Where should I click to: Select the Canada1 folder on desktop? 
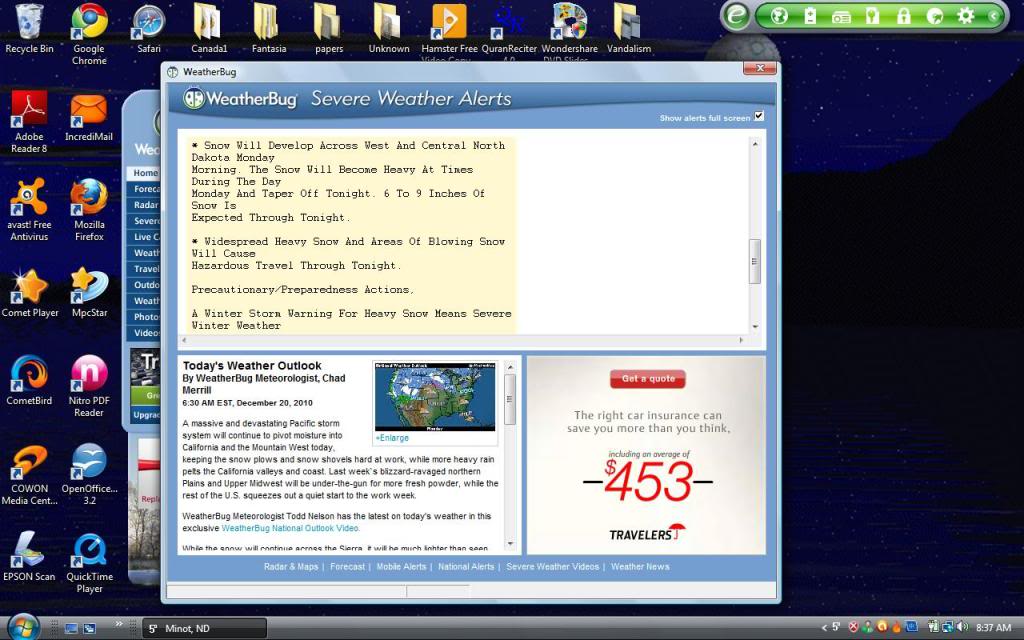[209, 29]
